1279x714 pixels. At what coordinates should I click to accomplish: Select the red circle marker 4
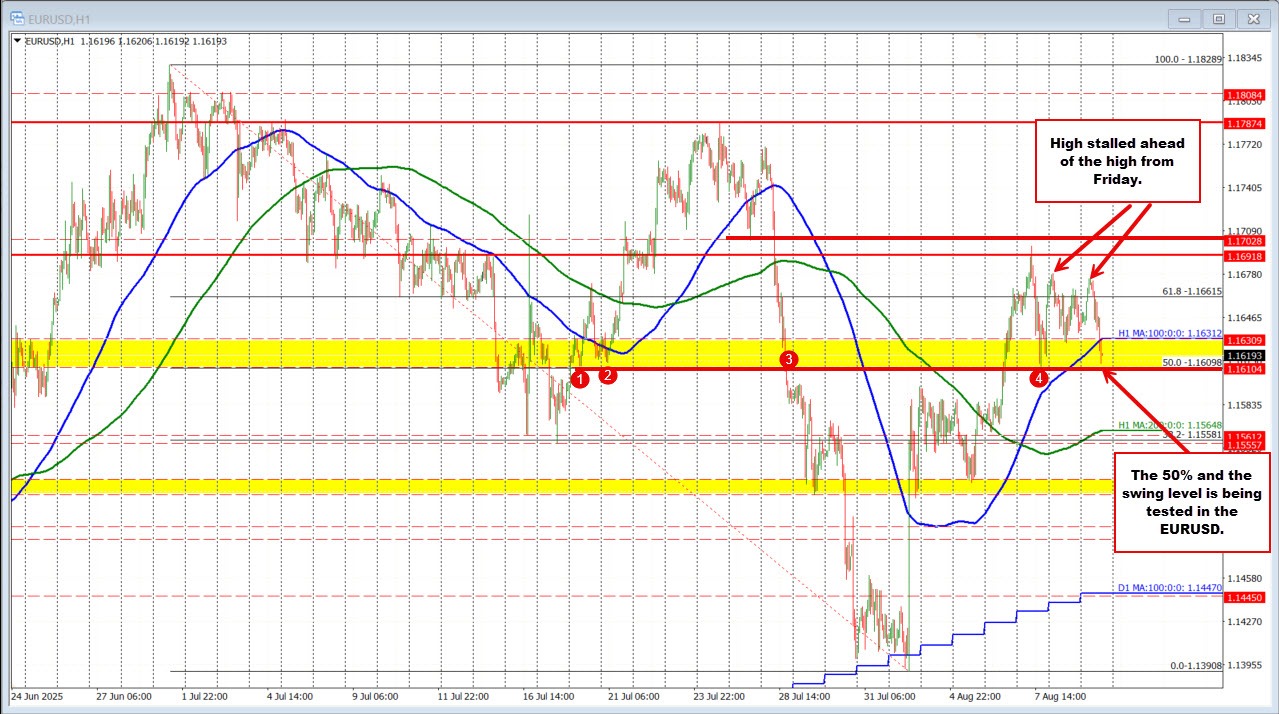[1040, 378]
